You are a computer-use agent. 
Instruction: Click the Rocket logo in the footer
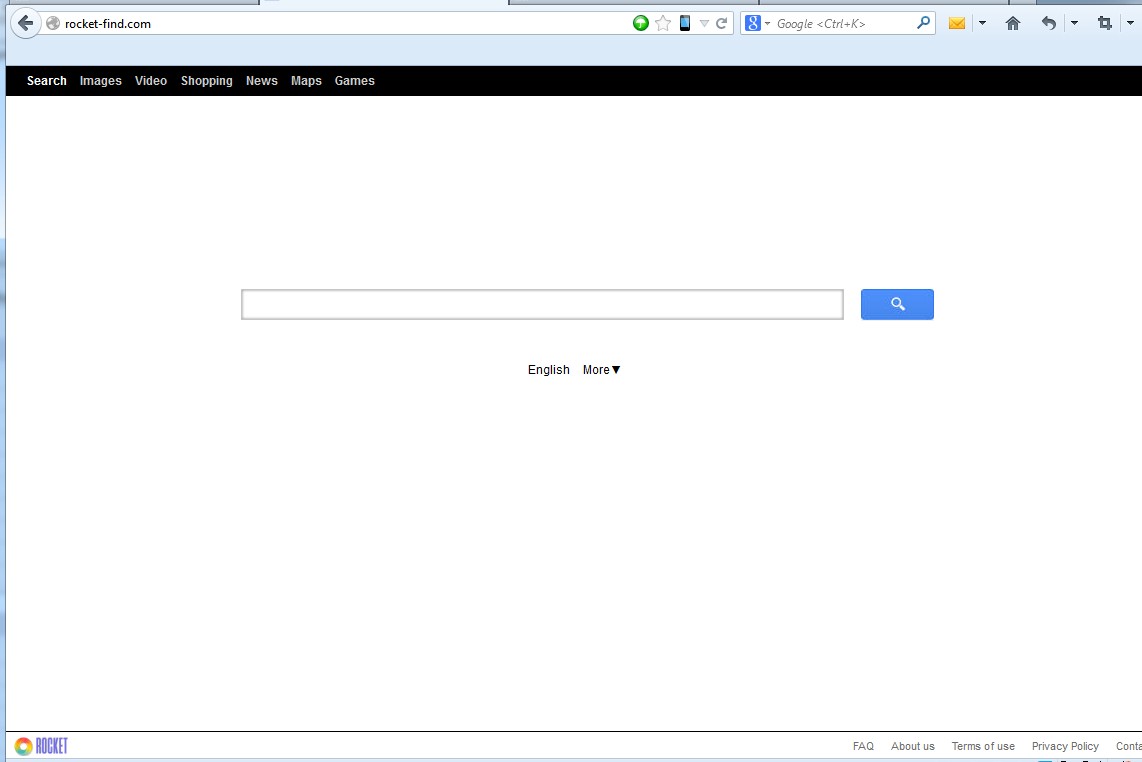click(42, 746)
